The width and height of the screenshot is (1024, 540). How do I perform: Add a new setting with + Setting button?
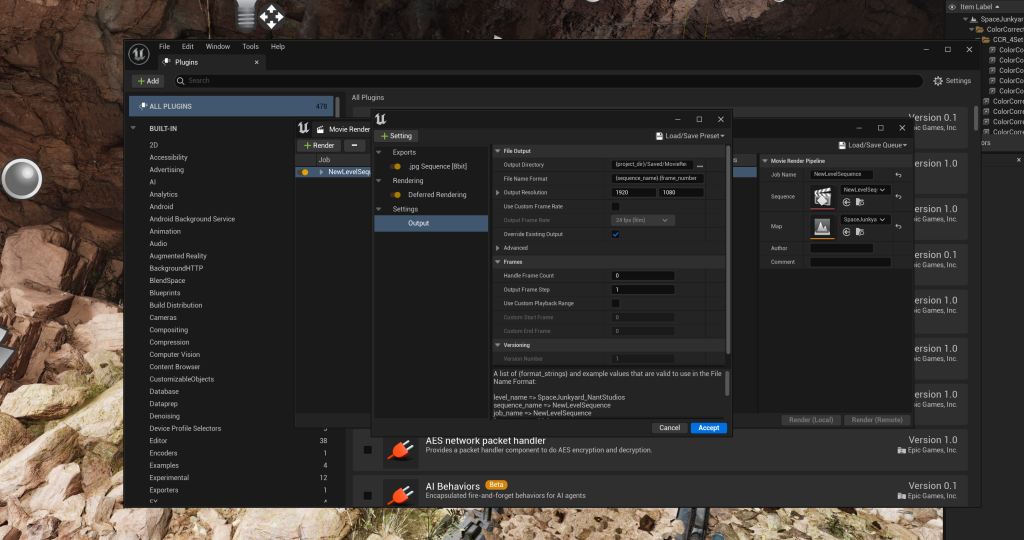click(x=396, y=136)
